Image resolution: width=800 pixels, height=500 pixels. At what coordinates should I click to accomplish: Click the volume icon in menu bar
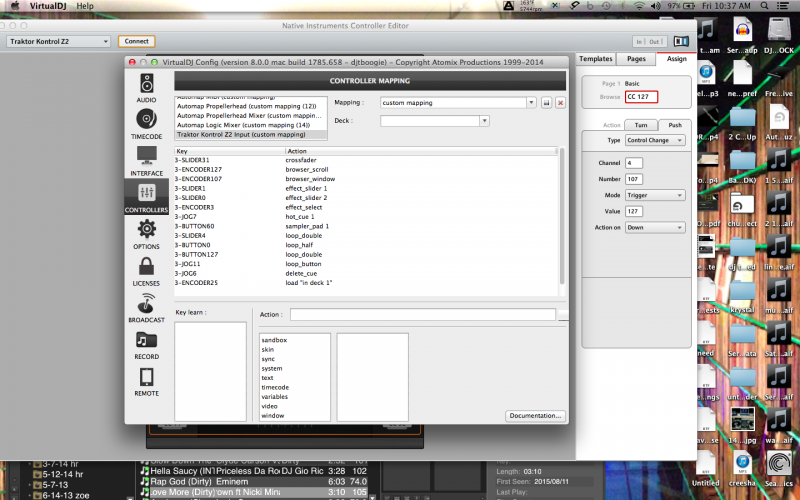pyautogui.click(x=656, y=6)
